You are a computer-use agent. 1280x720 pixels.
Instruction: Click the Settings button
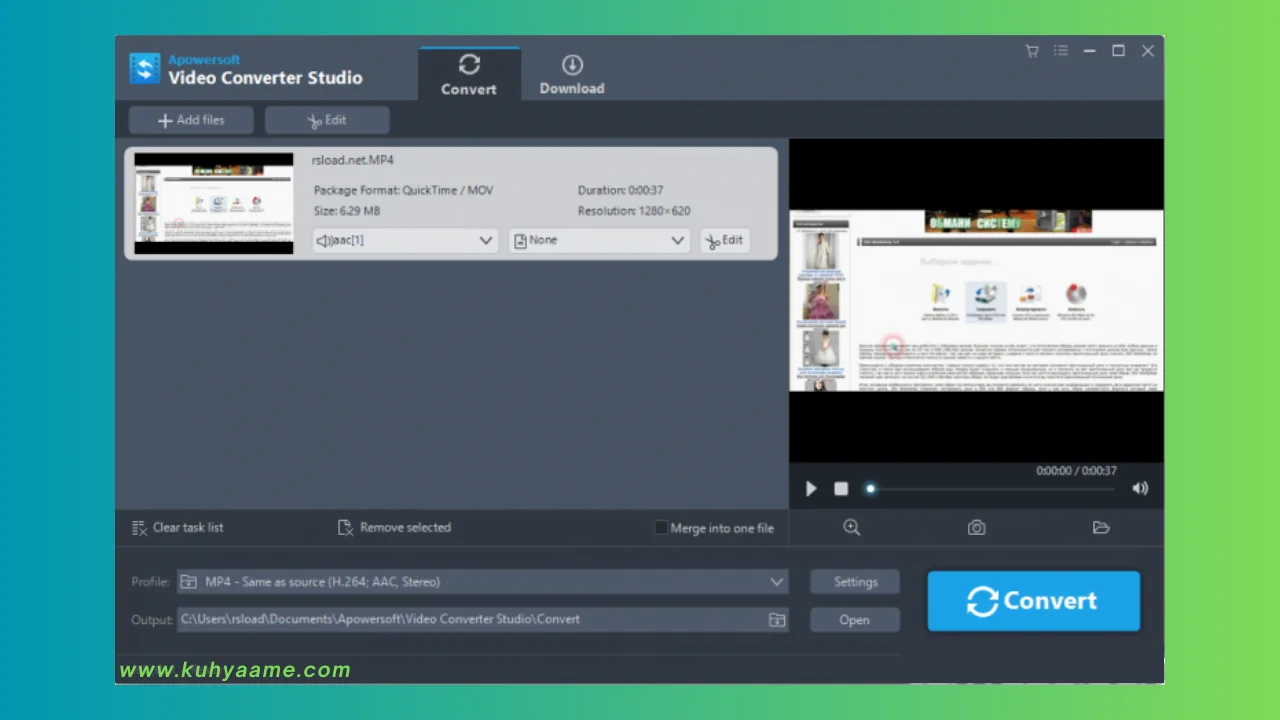click(855, 582)
